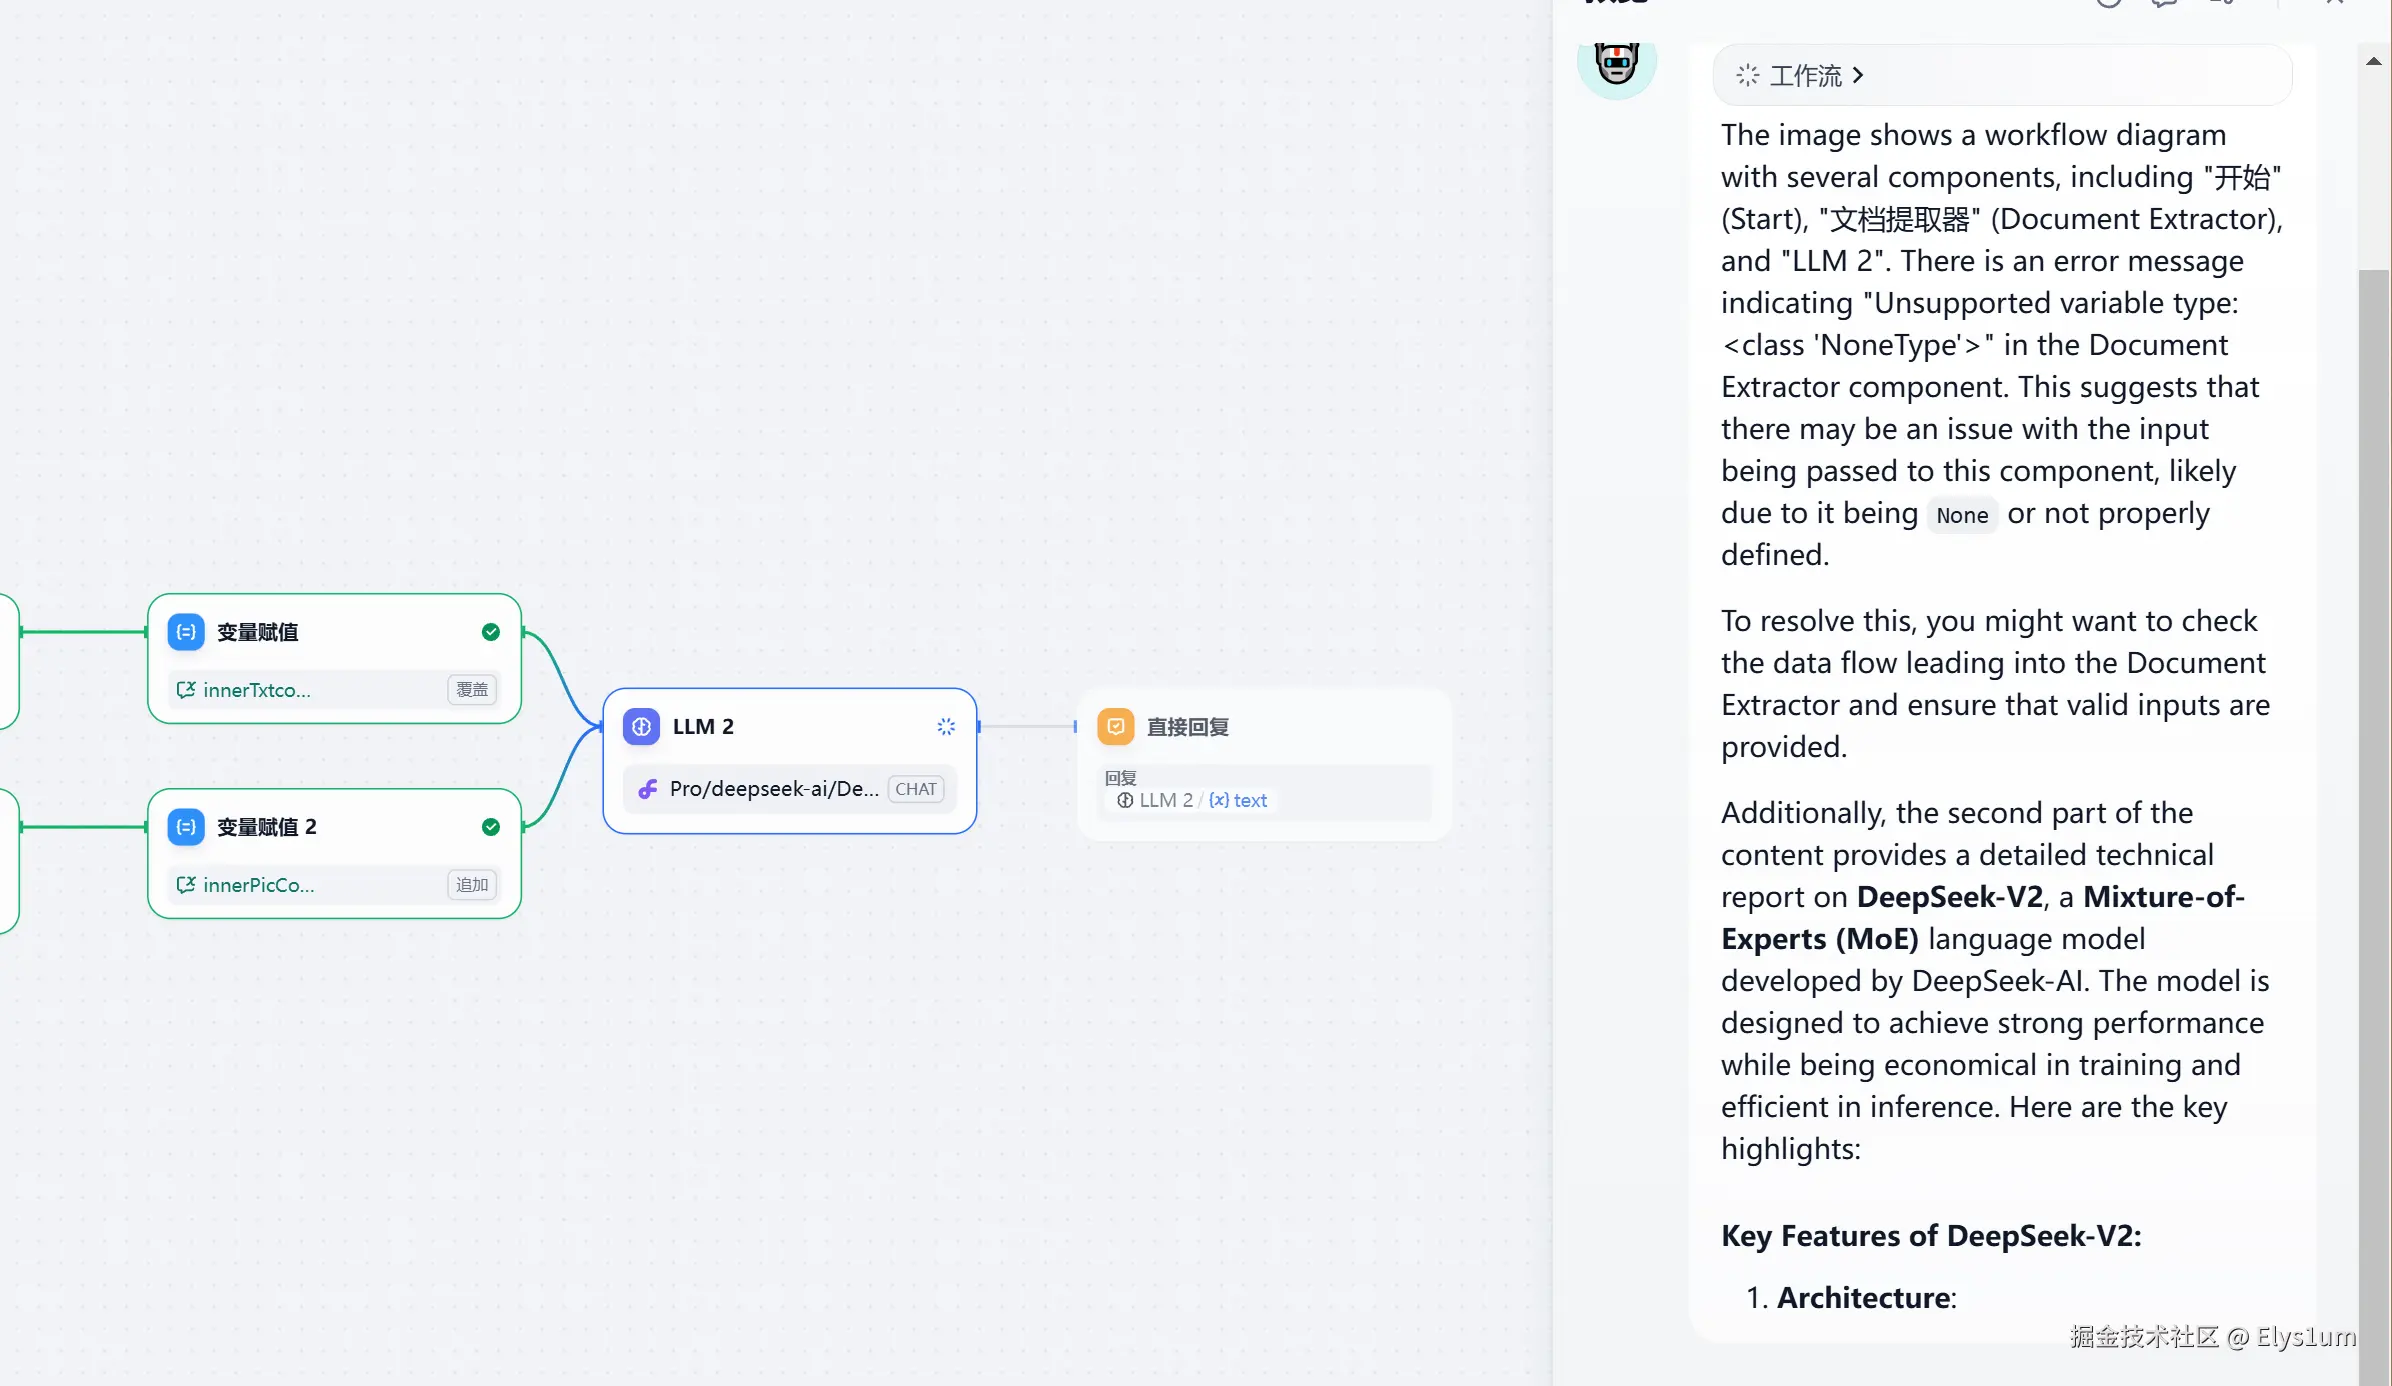Click the 变量赋值 node icon

pyautogui.click(x=186, y=632)
